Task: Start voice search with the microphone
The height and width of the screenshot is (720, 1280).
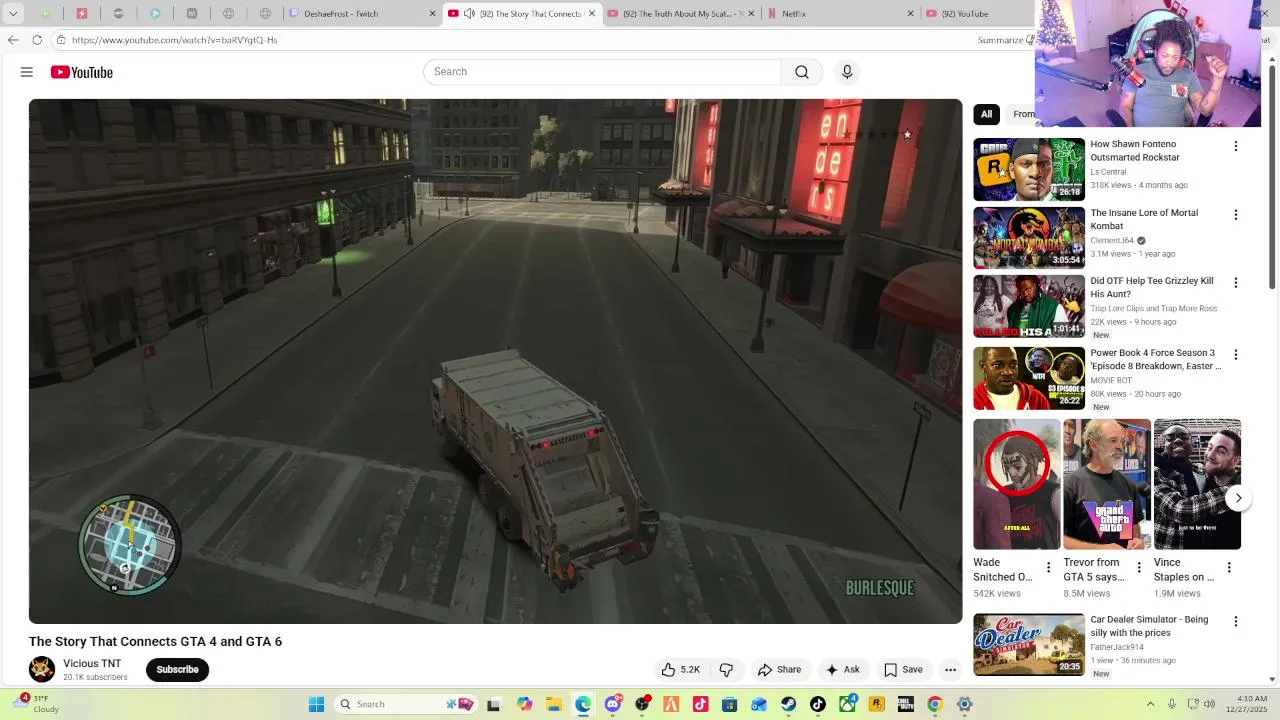Action: pos(847,72)
